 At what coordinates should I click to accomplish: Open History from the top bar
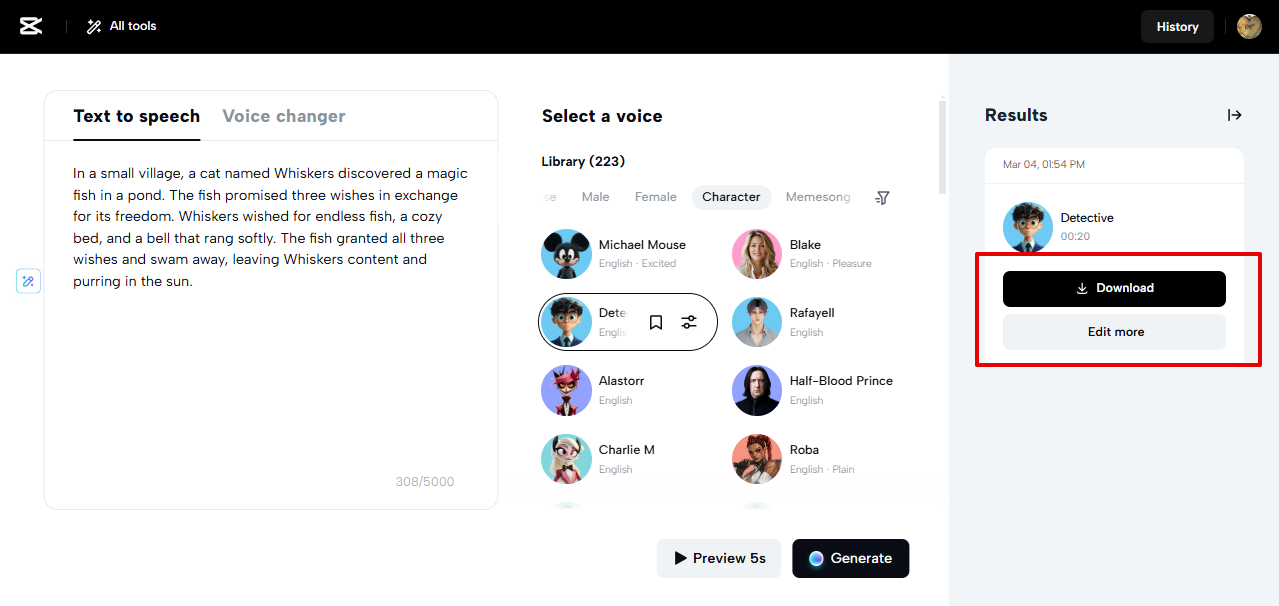click(x=1177, y=26)
